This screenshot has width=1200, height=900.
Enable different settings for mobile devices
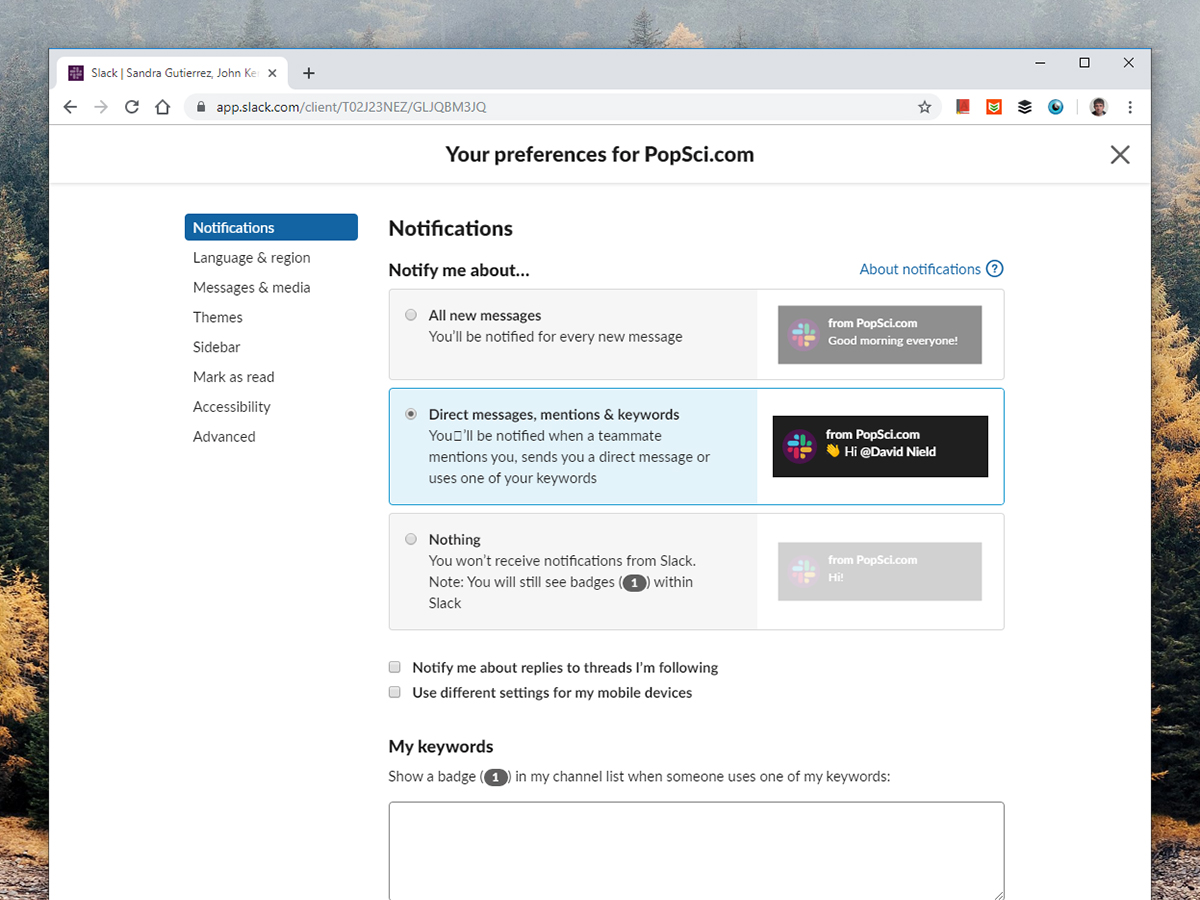click(x=395, y=692)
